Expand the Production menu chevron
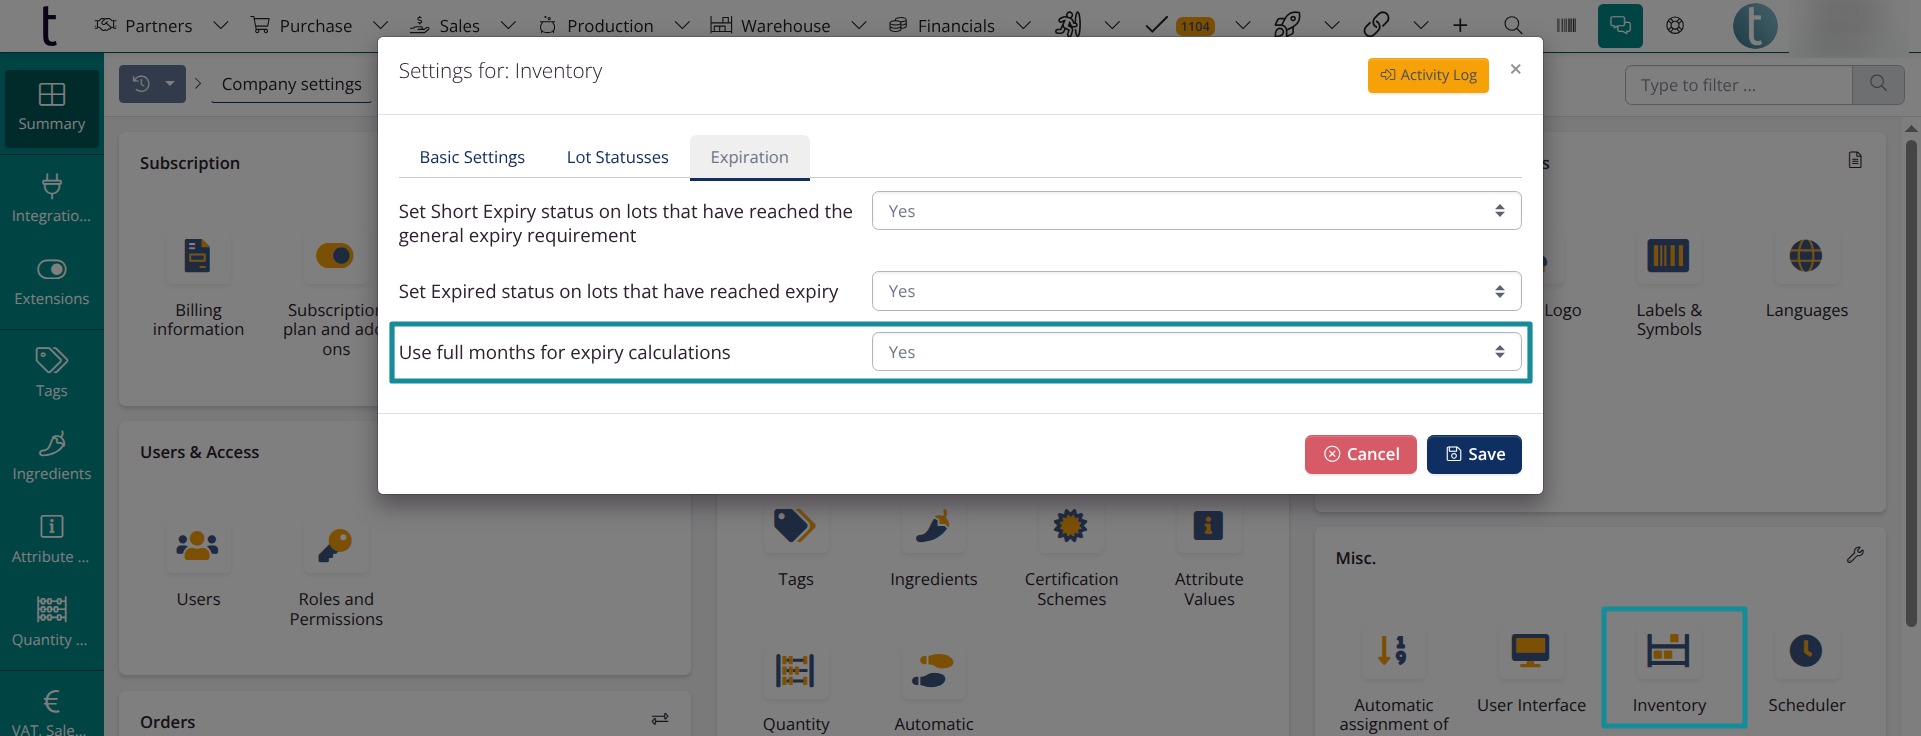 [x=682, y=25]
